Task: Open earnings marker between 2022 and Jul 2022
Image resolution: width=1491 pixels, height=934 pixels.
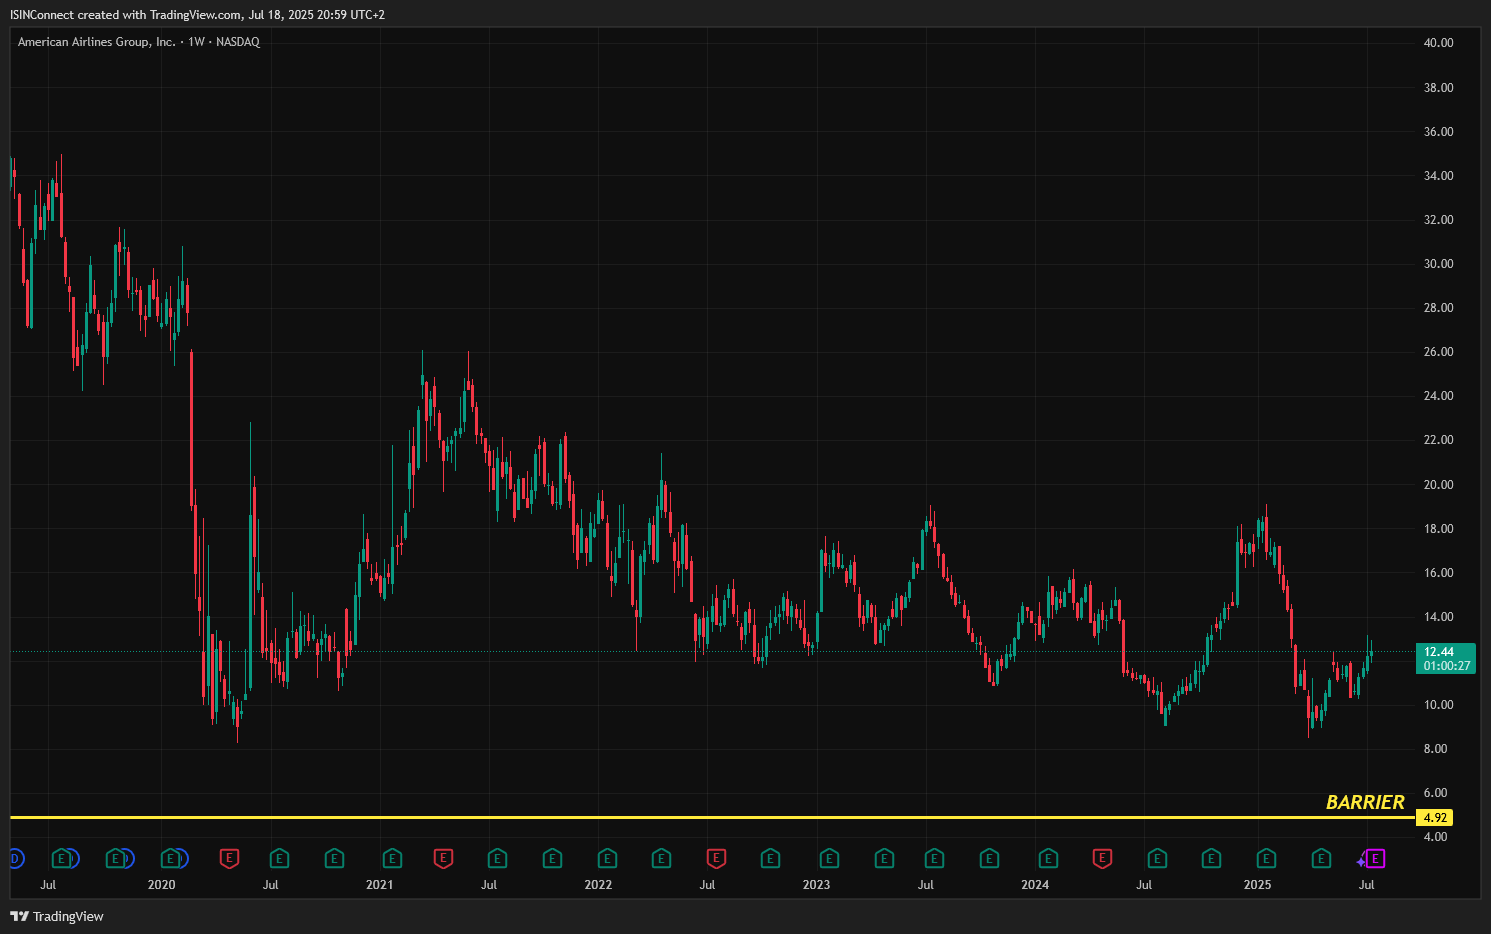Action: click(x=661, y=858)
